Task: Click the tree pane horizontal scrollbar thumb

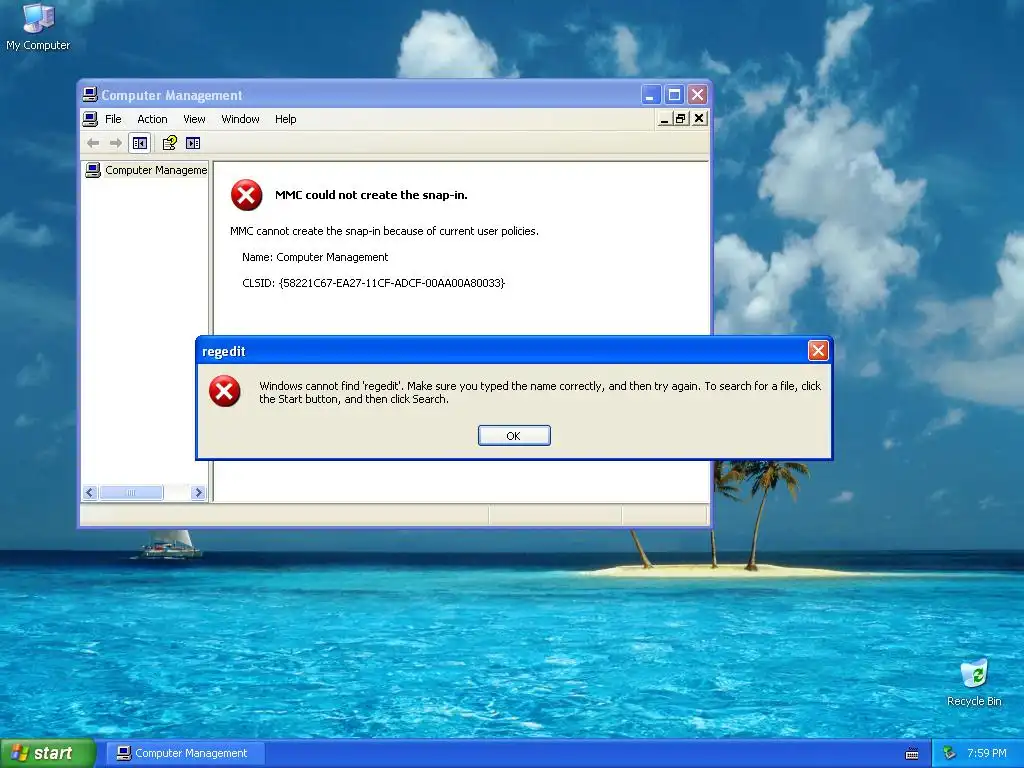Action: pyautogui.click(x=131, y=492)
